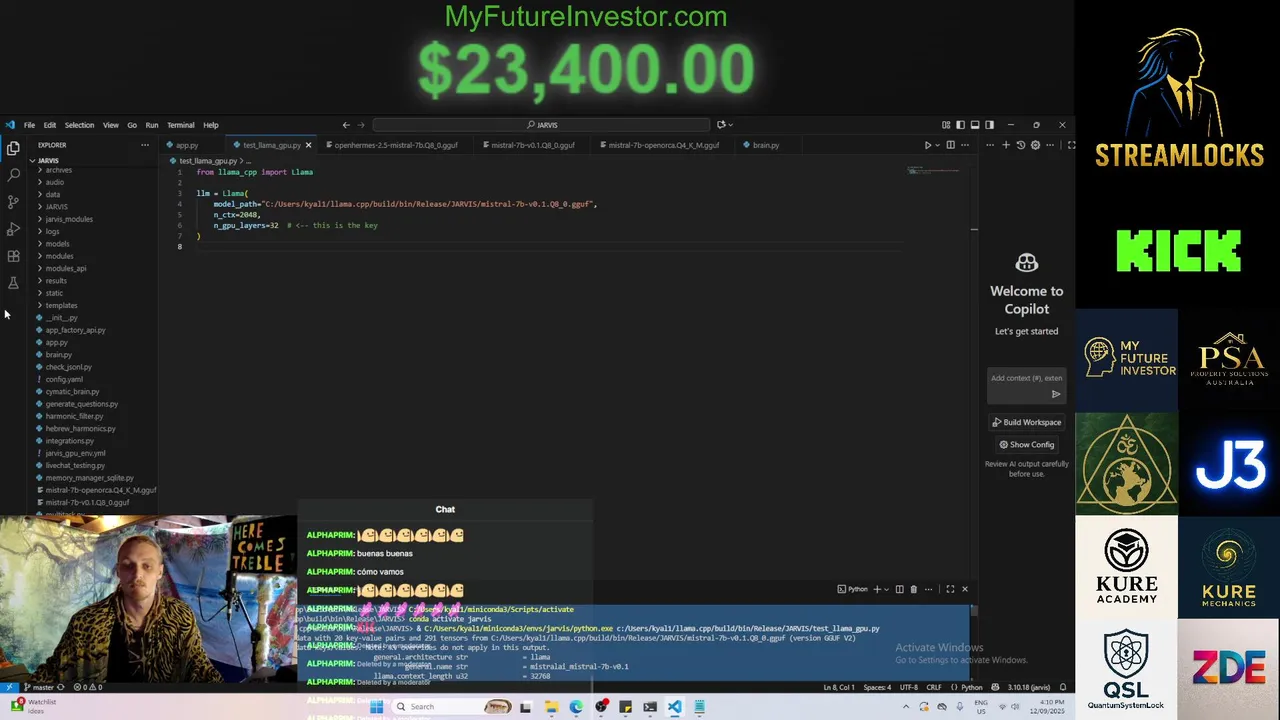Start a new Copilot chat with plus
Screen dimensions: 1280x720
pyautogui.click(x=1006, y=145)
